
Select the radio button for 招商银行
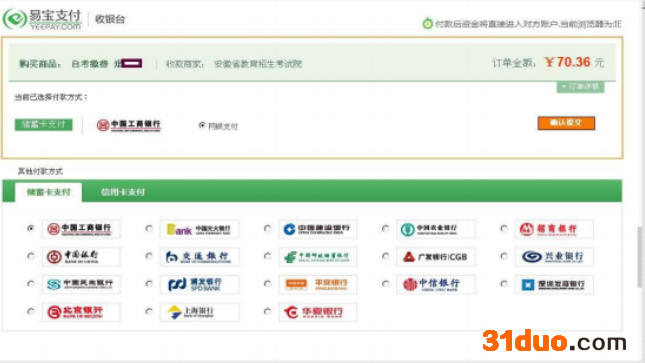click(x=504, y=228)
